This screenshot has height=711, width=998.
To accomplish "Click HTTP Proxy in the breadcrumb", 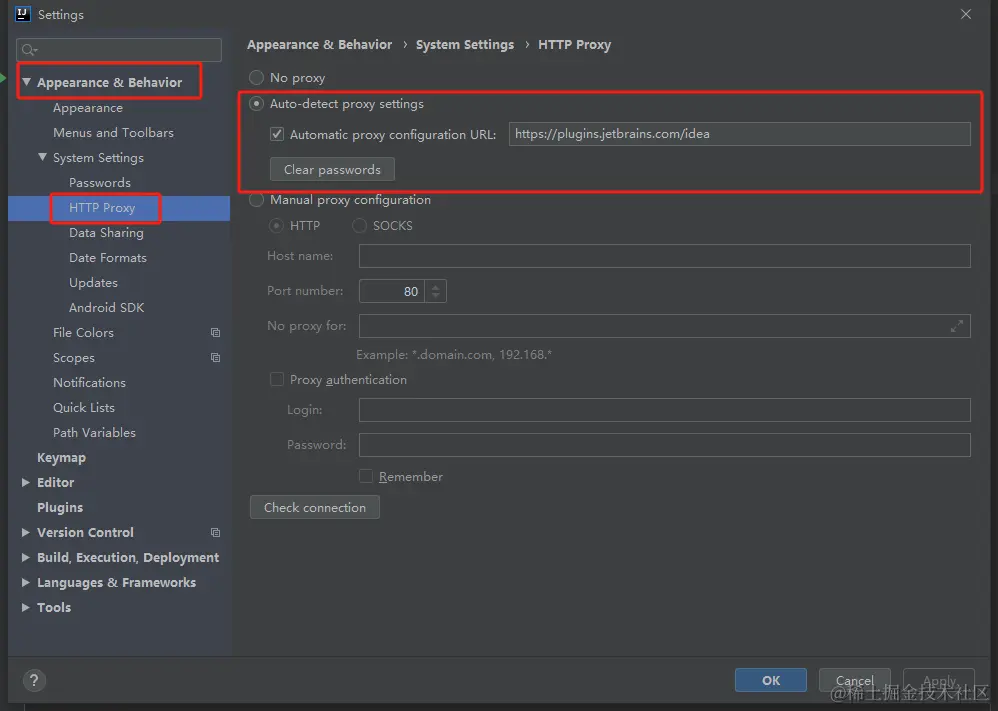I will (574, 45).
